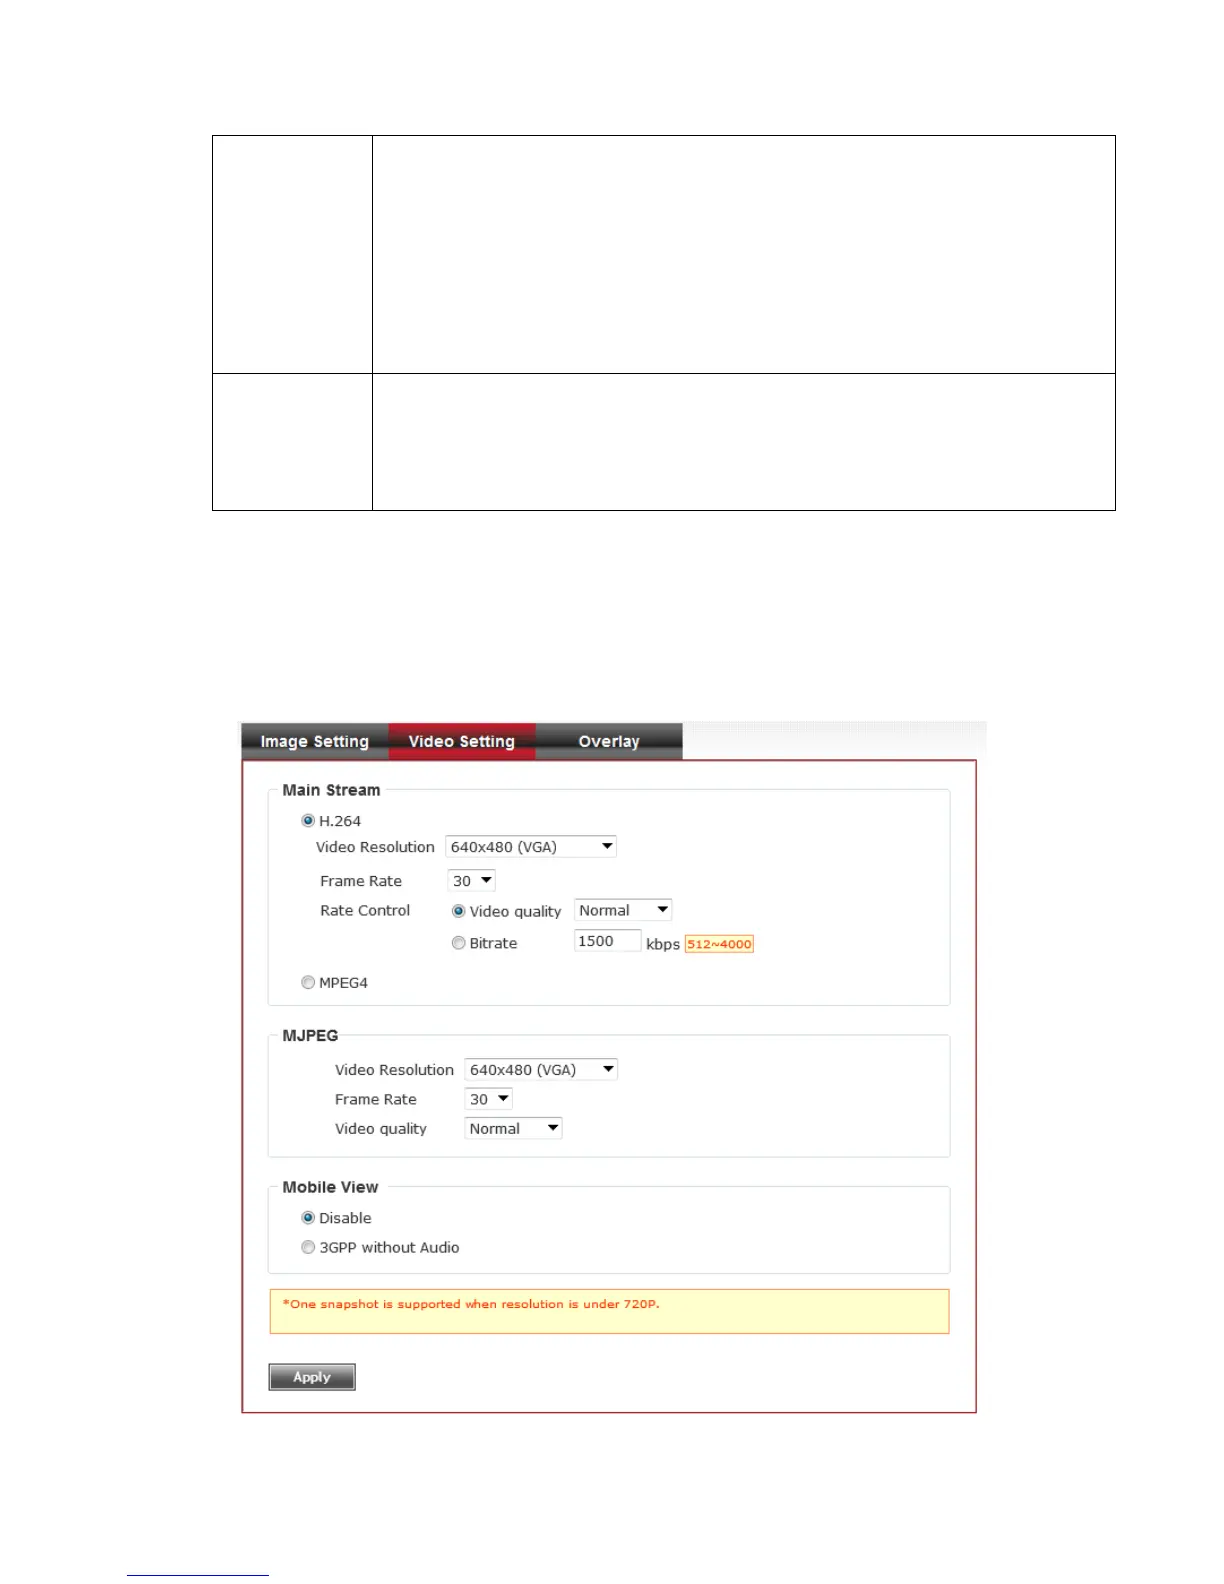Image resolution: width=1224 pixels, height=1584 pixels.
Task: Click the kbps unit label
Action: click(663, 944)
